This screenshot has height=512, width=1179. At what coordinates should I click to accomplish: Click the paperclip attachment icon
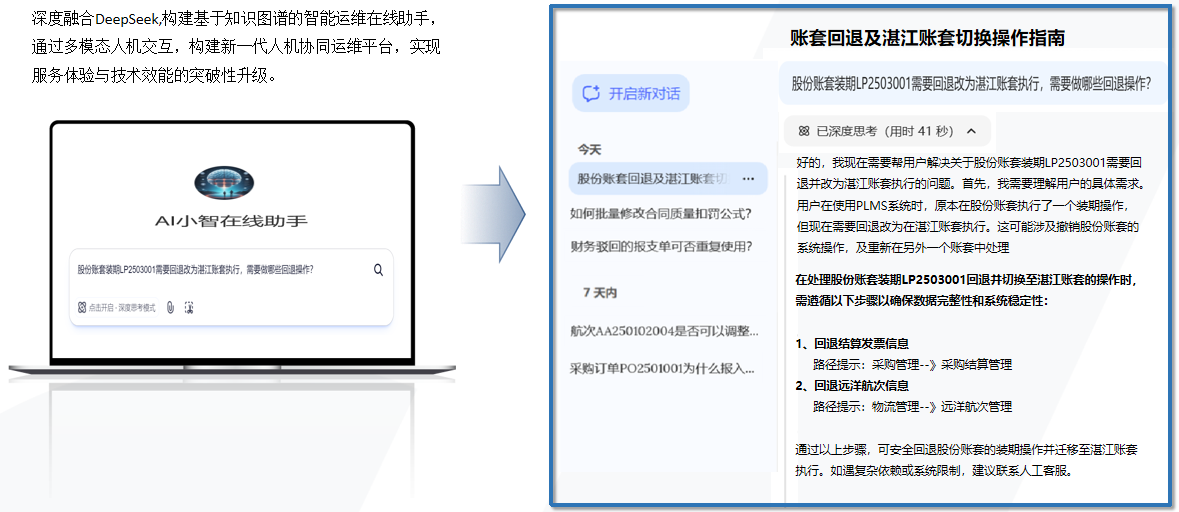click(x=170, y=307)
